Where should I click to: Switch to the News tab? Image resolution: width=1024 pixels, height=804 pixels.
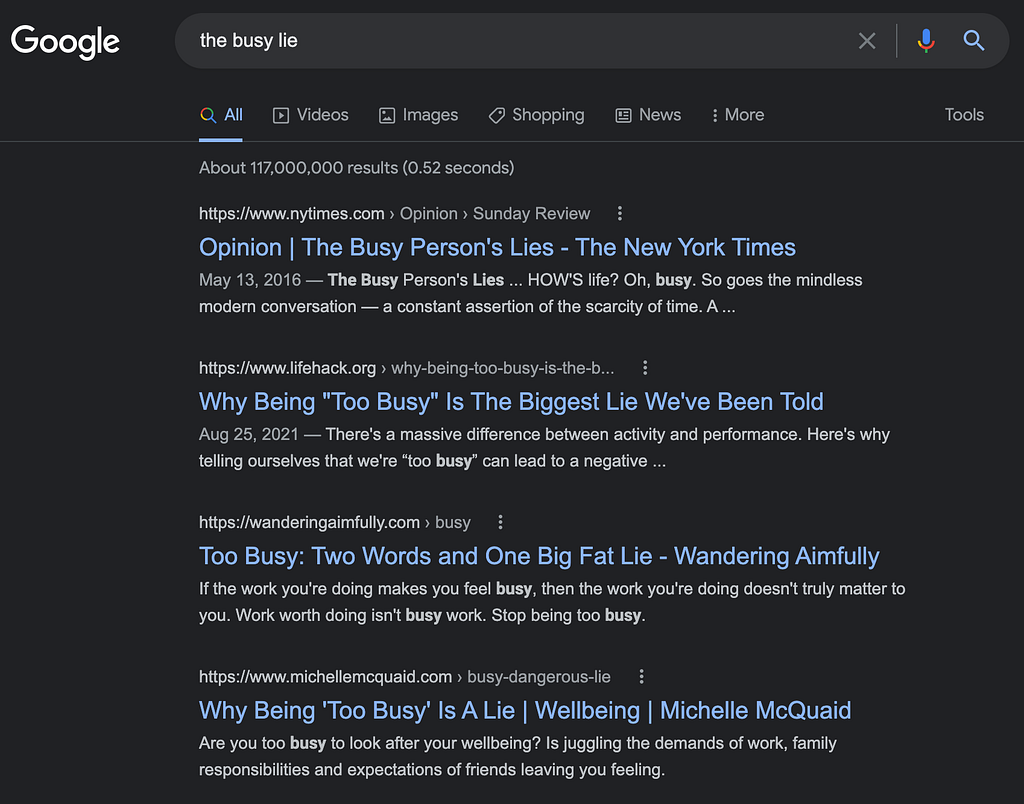648,115
